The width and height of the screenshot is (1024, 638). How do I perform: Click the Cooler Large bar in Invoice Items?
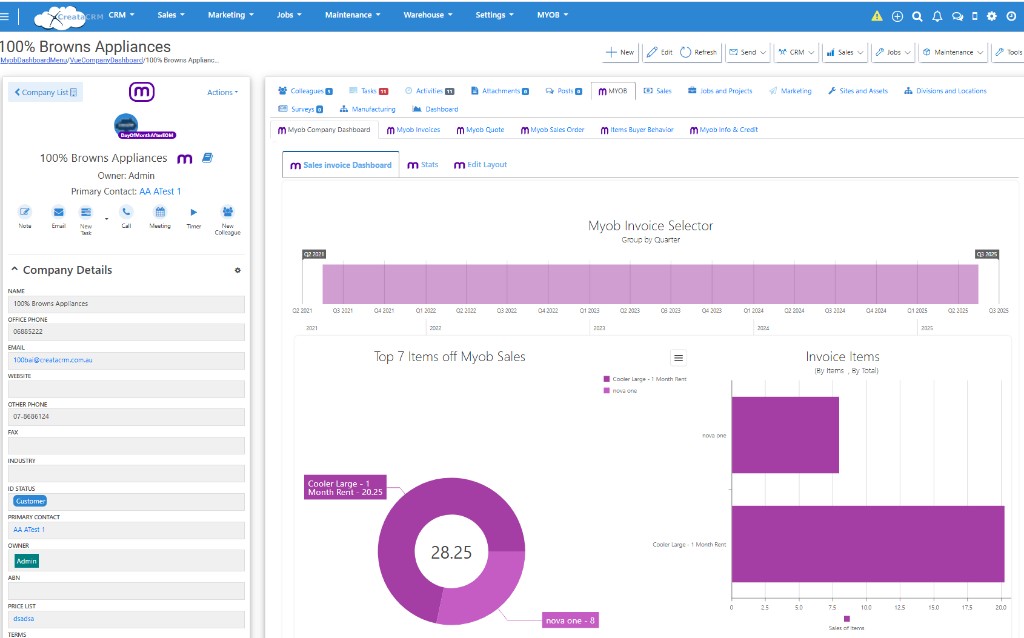(867, 544)
